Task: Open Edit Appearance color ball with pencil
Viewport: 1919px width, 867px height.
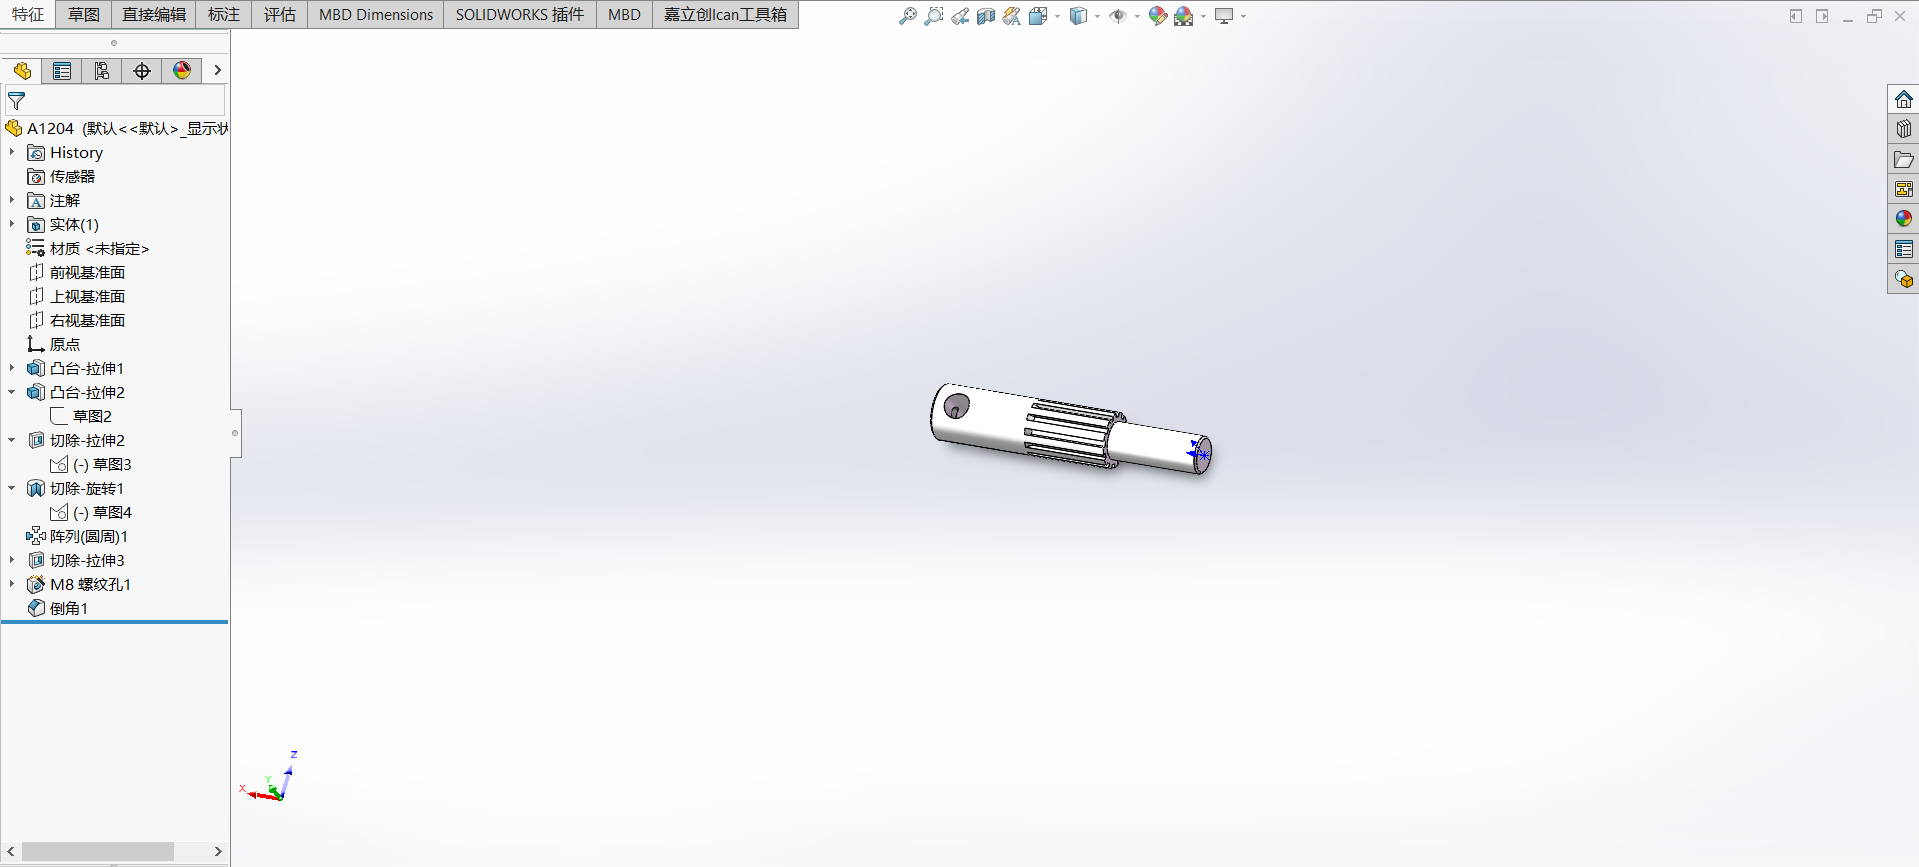Action: [1158, 16]
